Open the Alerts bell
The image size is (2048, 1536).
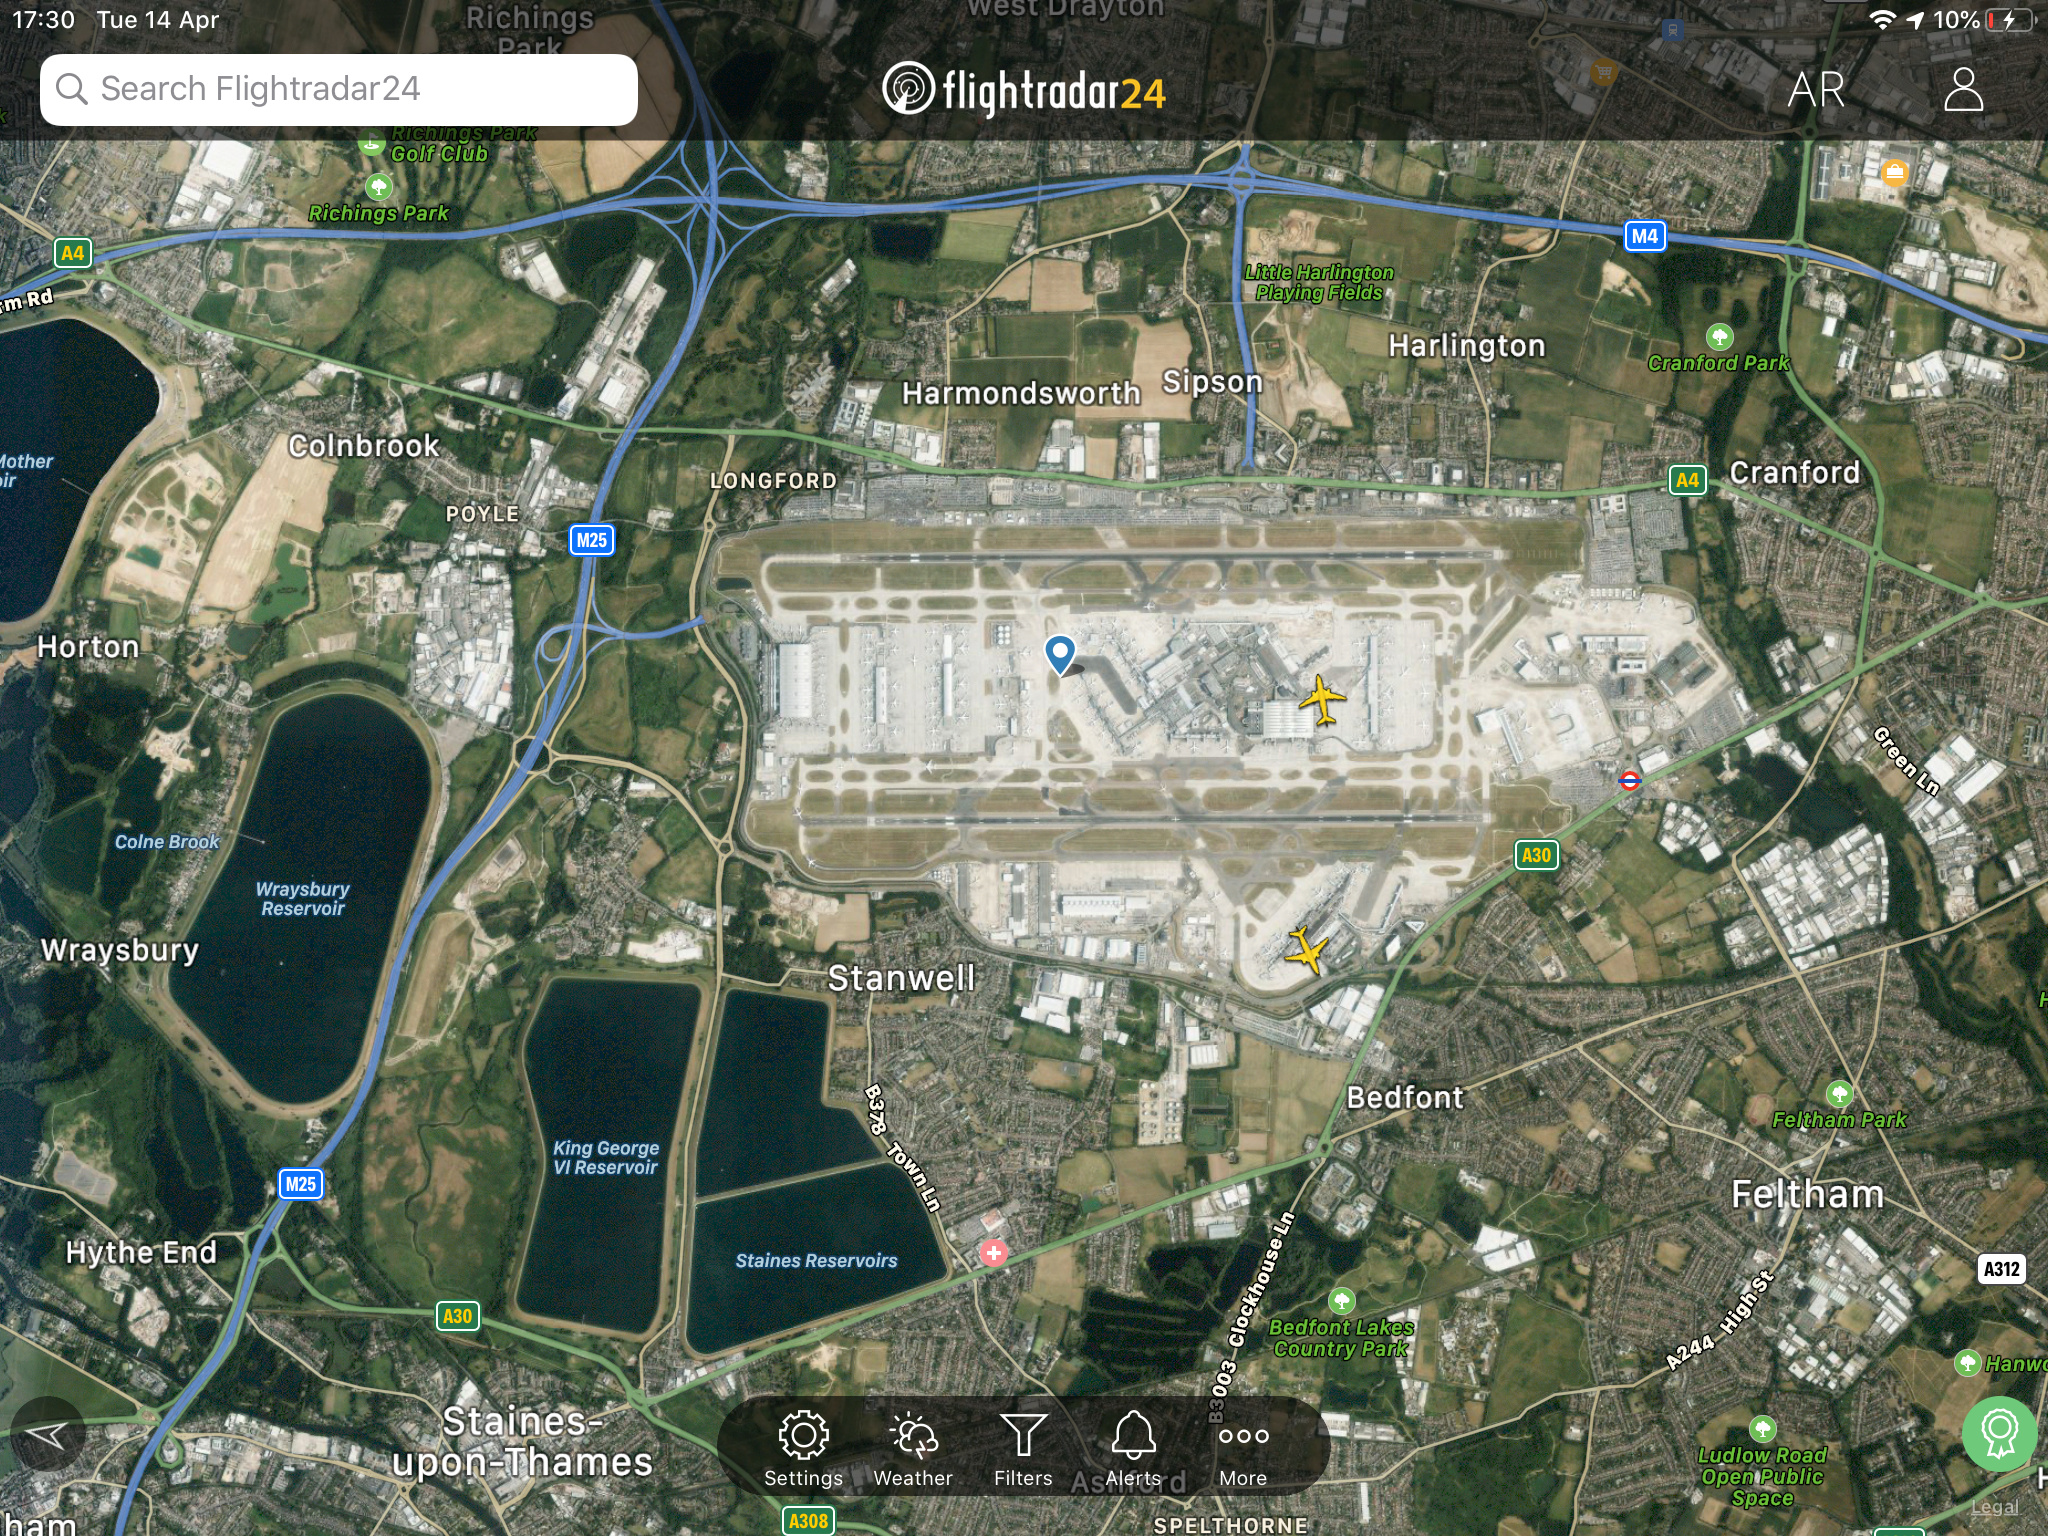tap(1133, 1449)
